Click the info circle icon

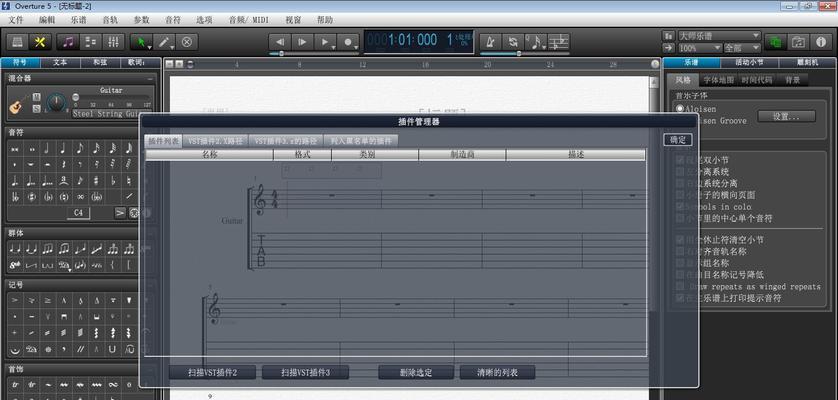(821, 42)
